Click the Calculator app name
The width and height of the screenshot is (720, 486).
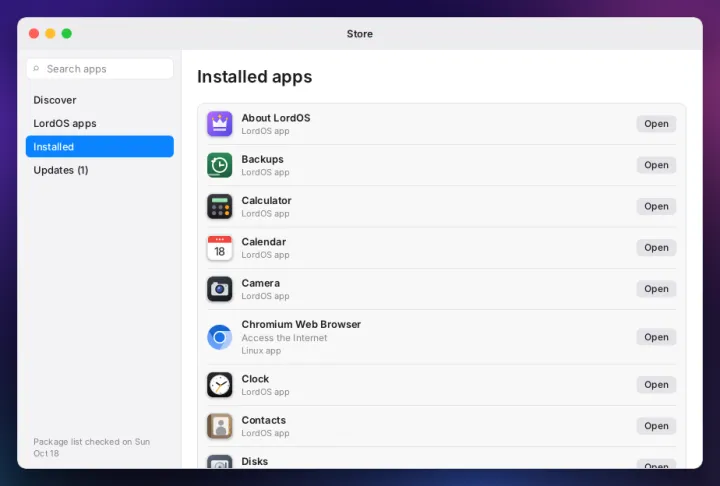[x=266, y=201]
